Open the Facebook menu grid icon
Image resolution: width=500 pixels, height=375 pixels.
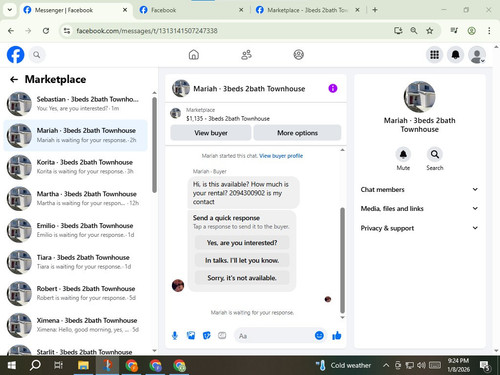tap(434, 55)
